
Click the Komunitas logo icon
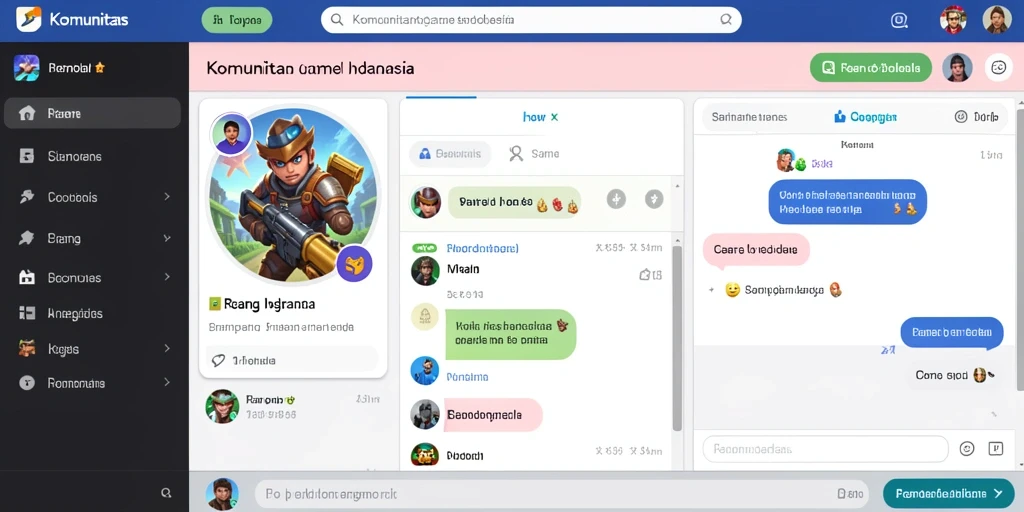click(x=28, y=20)
